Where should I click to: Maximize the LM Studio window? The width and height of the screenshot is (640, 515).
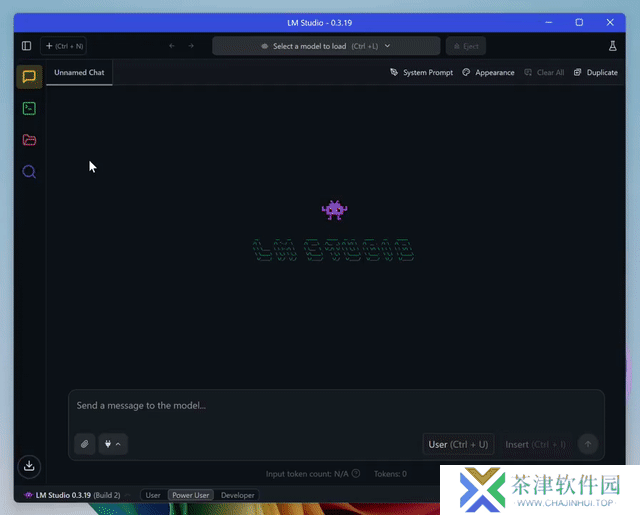(579, 22)
